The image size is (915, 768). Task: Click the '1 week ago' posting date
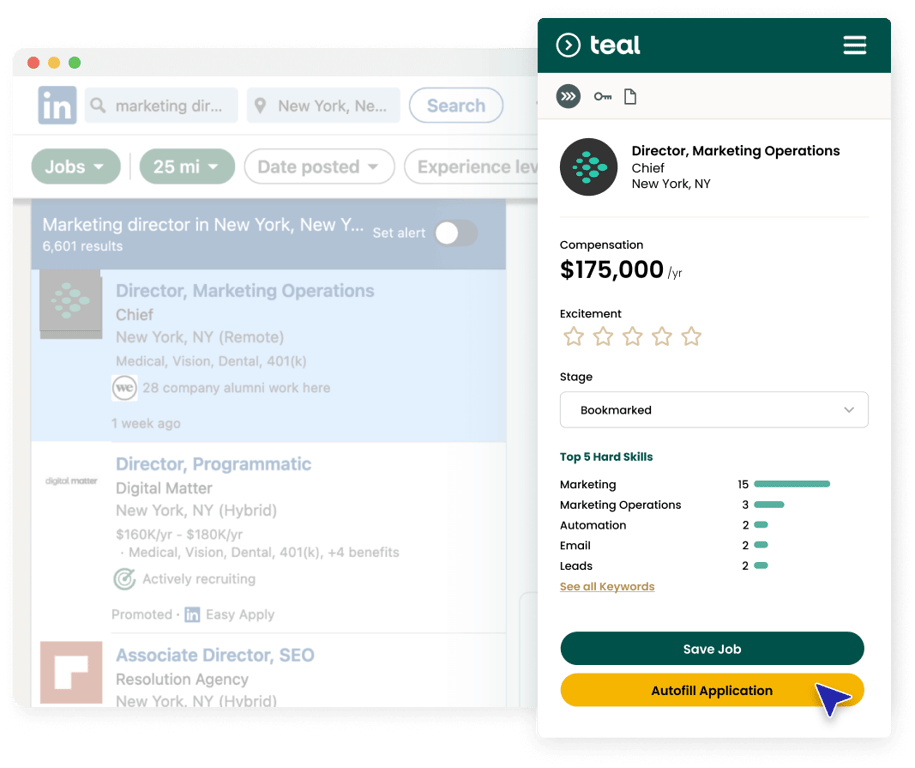(146, 424)
